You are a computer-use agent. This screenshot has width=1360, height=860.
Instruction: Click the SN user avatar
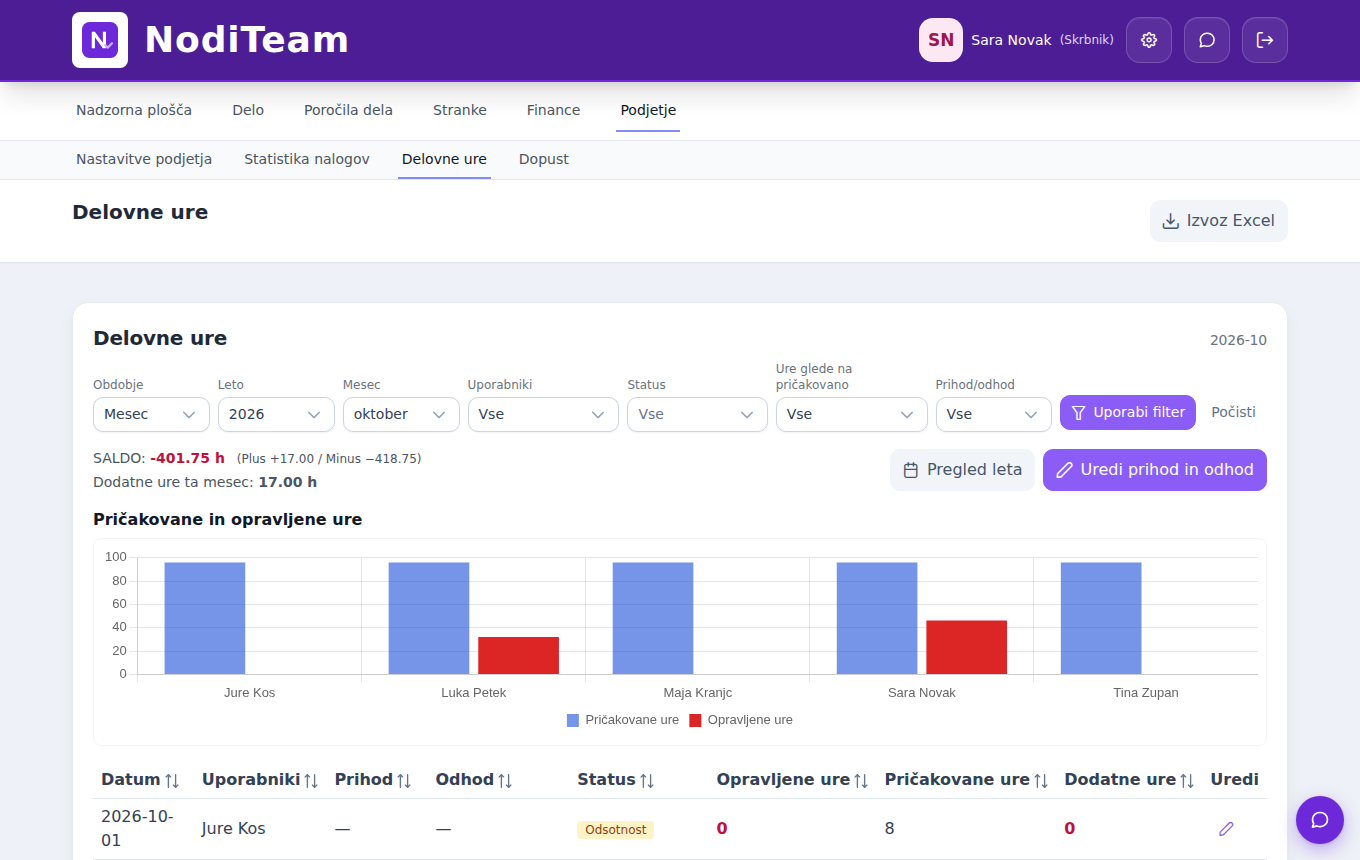[941, 40]
